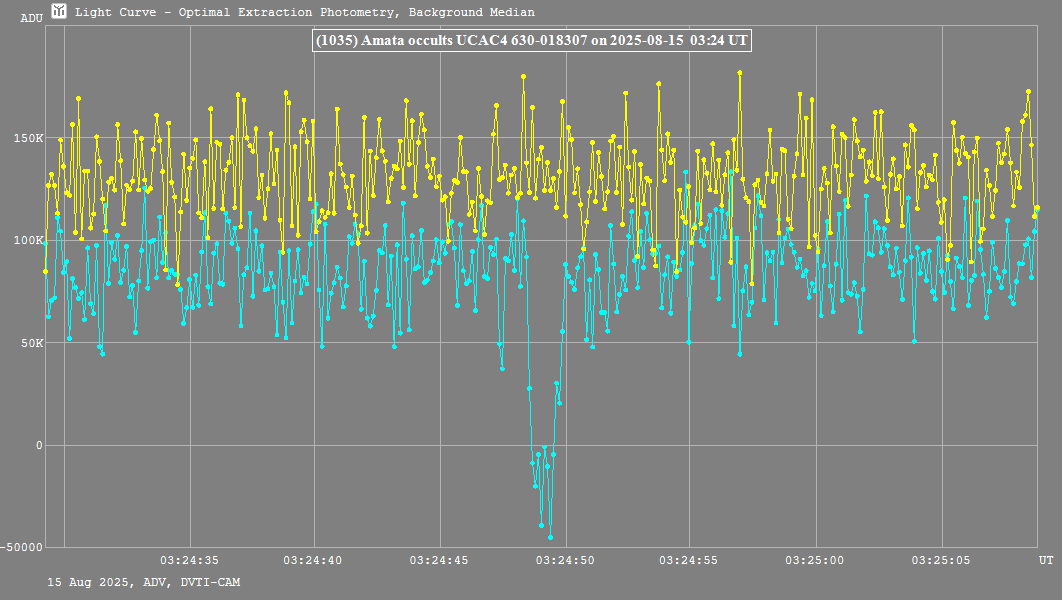The height and width of the screenshot is (600, 1062).
Task: Select the 03:25:00 time axis label
Action: coord(816,560)
